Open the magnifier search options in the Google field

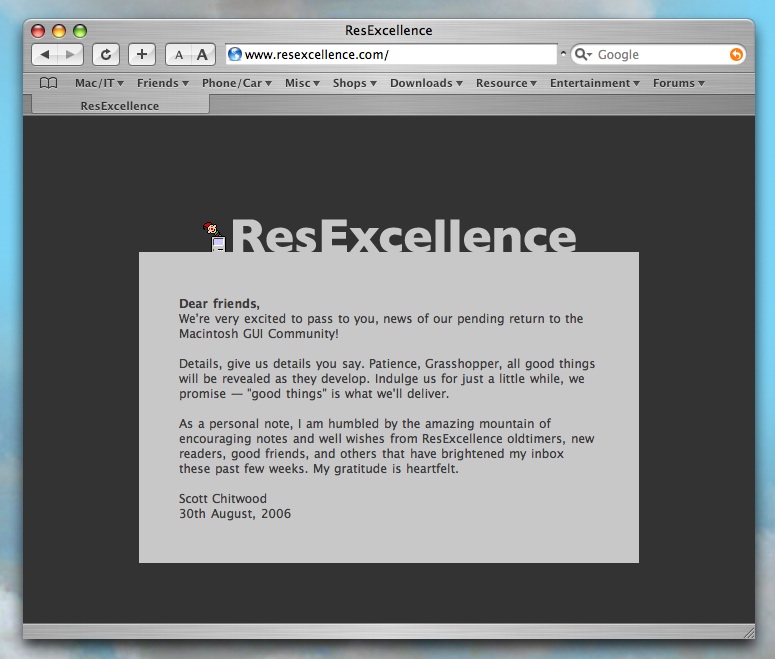(583, 54)
